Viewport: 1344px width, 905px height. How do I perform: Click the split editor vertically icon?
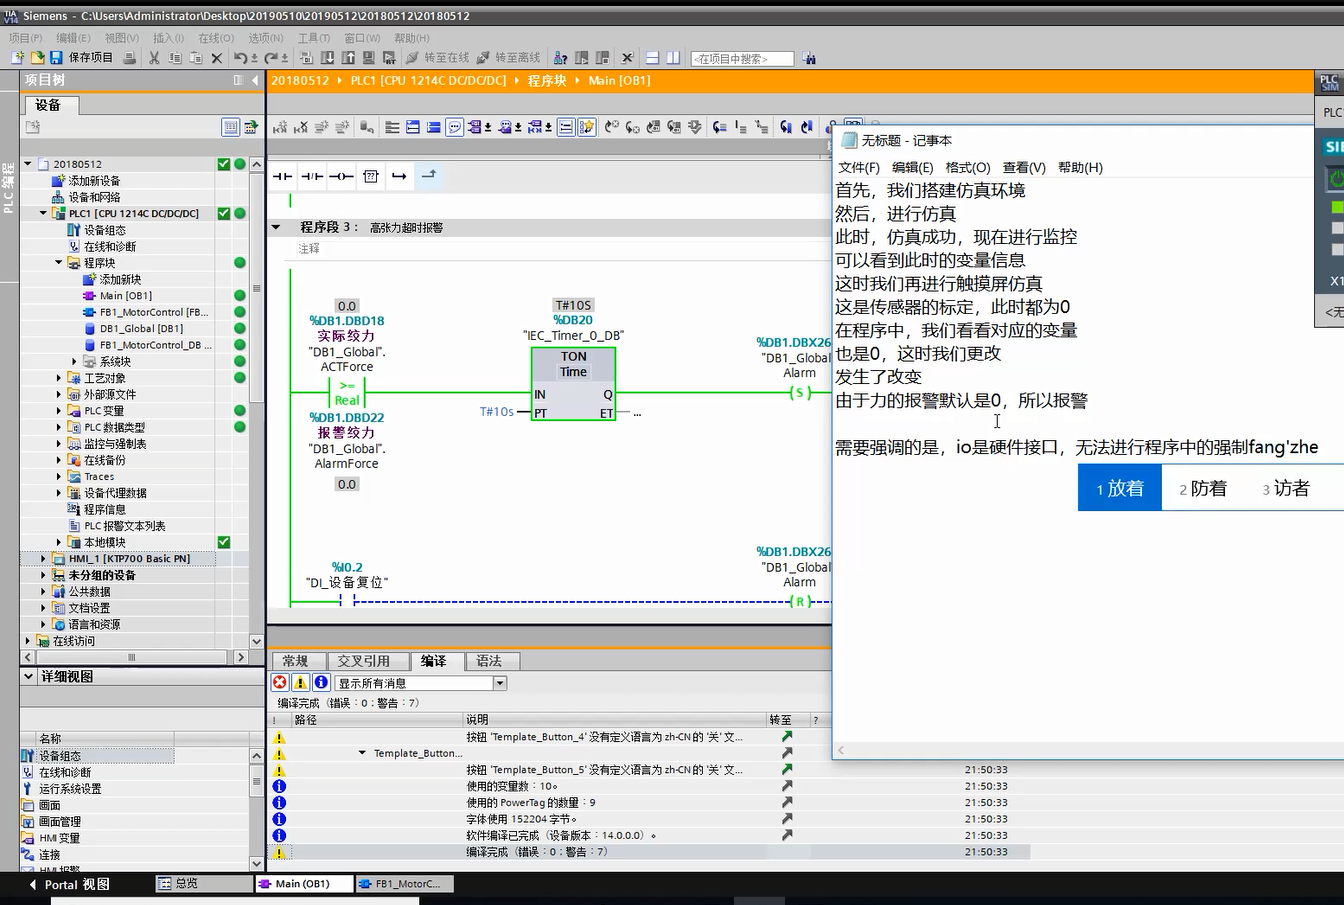pos(673,58)
